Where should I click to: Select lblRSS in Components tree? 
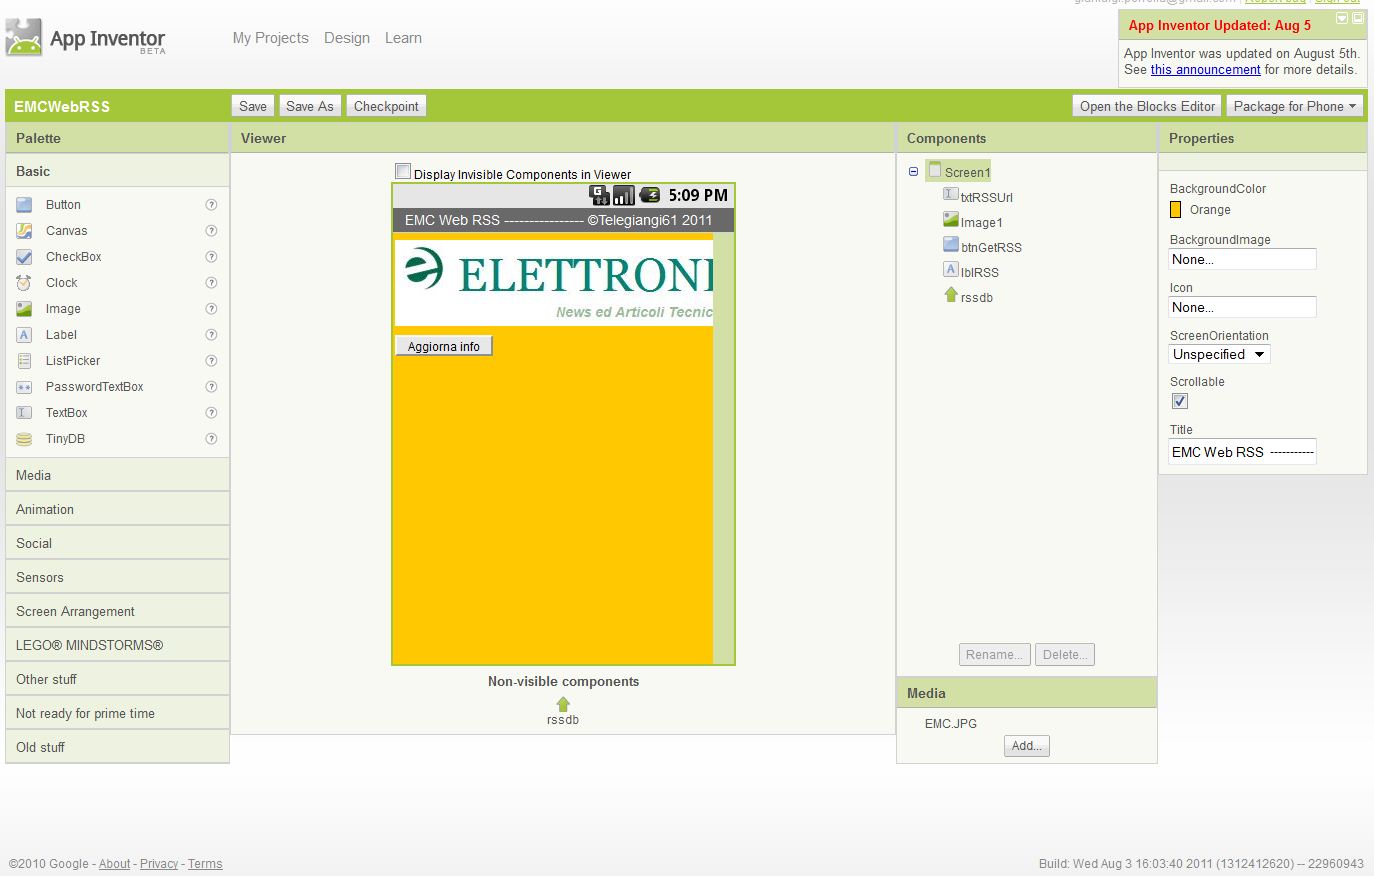[970, 272]
